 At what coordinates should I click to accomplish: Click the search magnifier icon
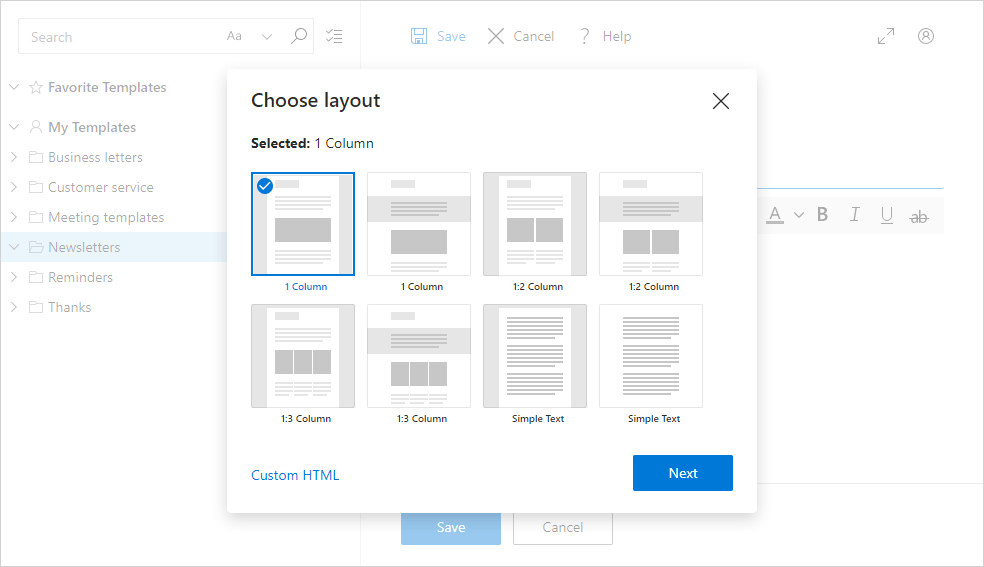click(x=299, y=36)
